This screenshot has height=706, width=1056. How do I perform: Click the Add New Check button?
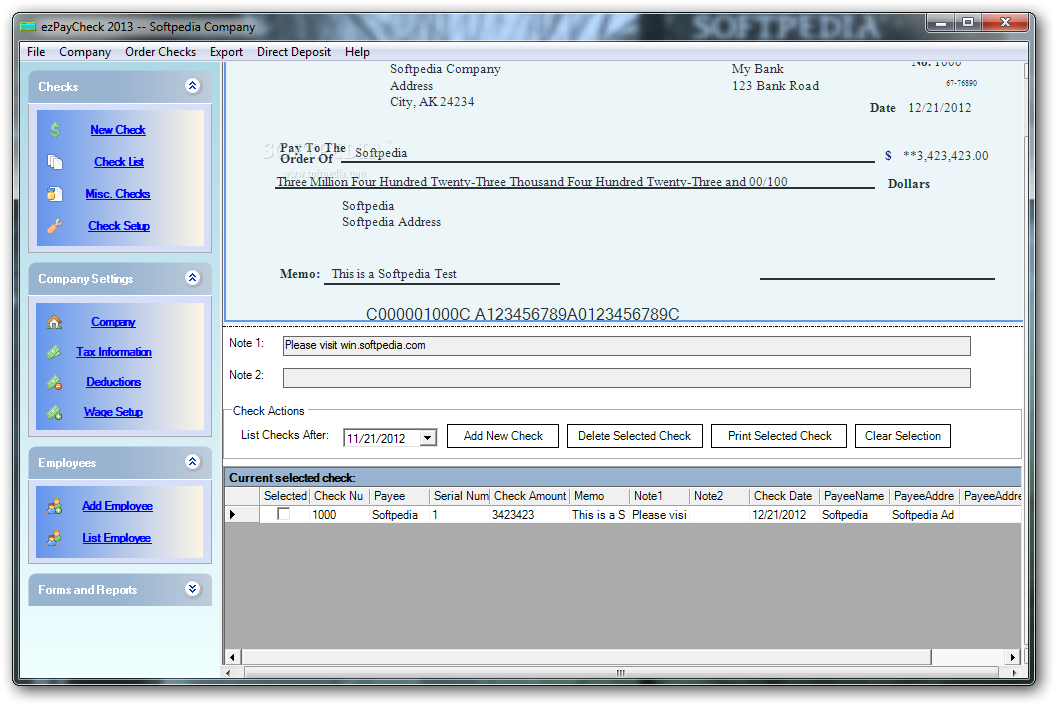tap(503, 436)
